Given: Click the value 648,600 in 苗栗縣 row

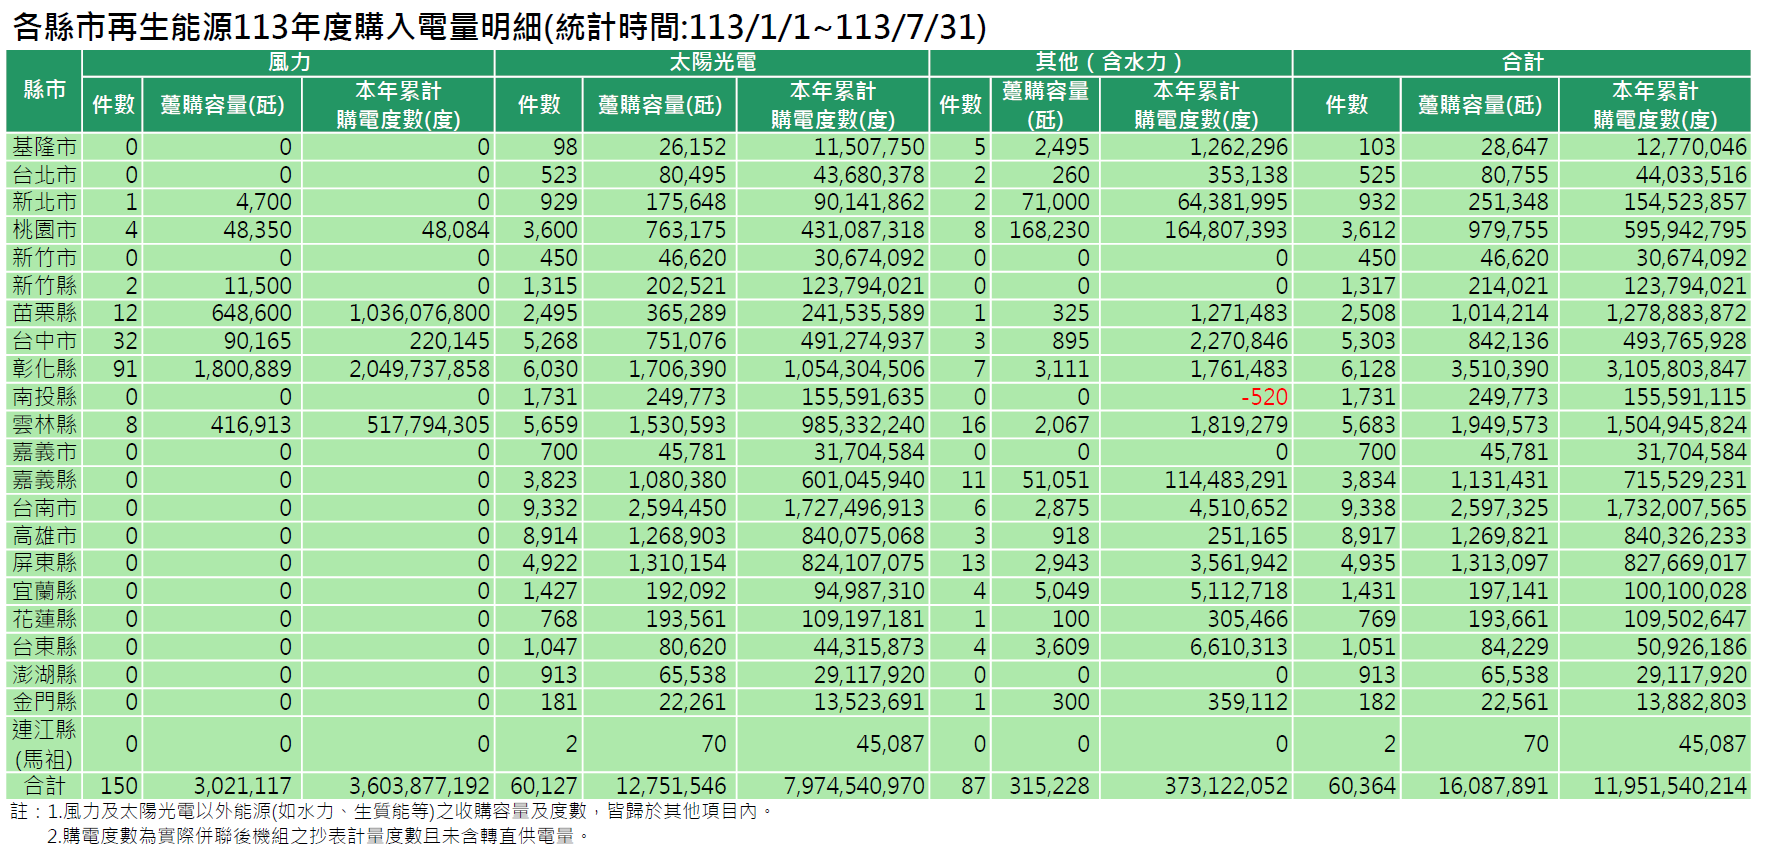Looking at the screenshot, I should (251, 313).
